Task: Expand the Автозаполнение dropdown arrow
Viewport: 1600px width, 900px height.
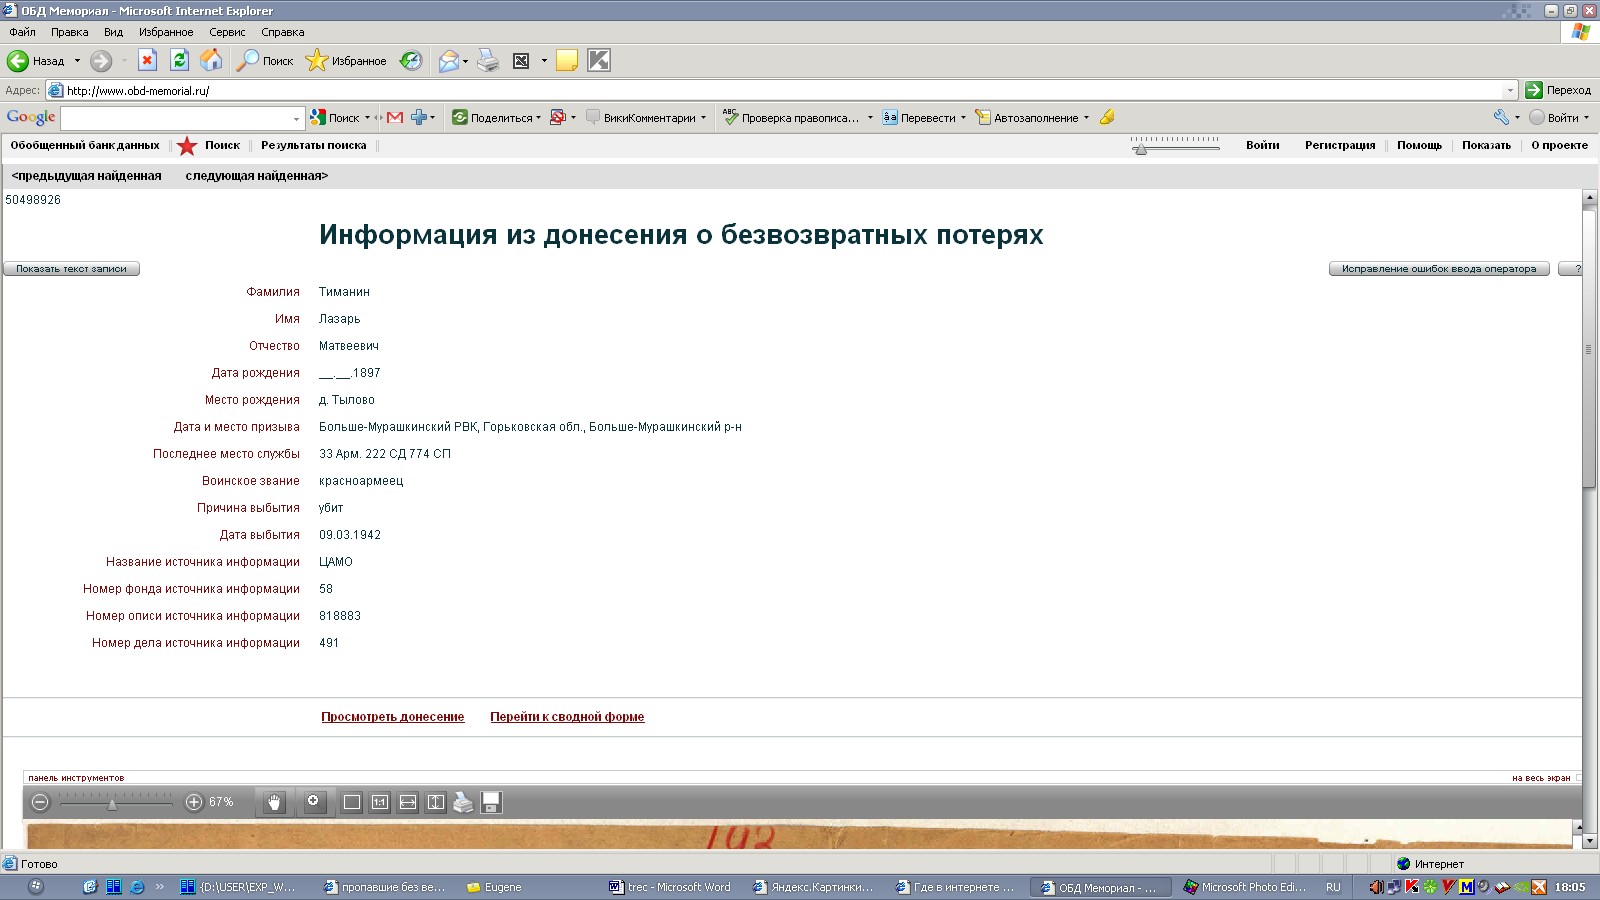Action: [x=1086, y=118]
